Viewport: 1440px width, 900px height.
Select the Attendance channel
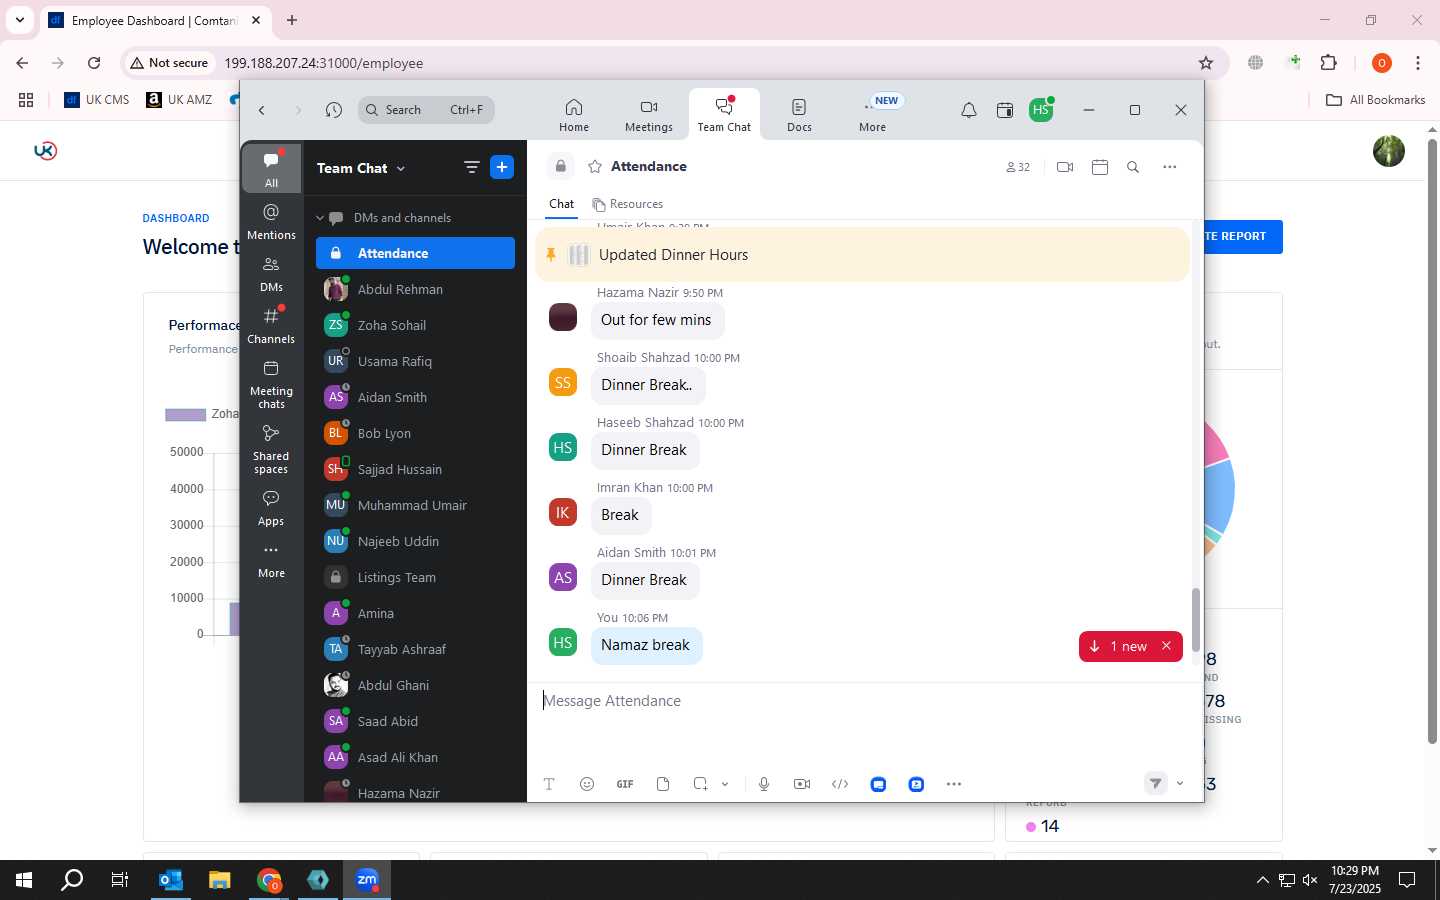[415, 253]
